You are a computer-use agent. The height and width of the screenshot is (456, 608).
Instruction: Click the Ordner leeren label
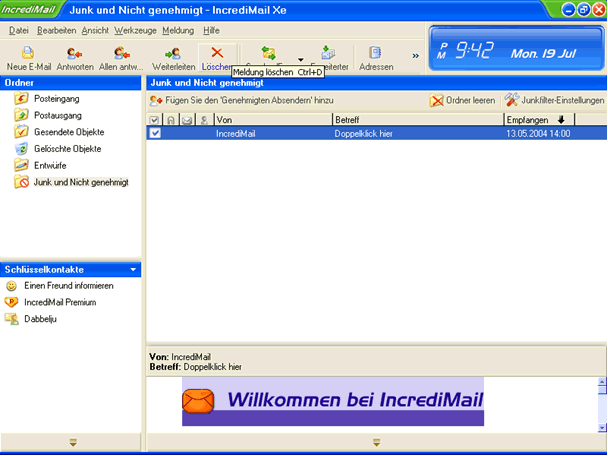point(470,100)
